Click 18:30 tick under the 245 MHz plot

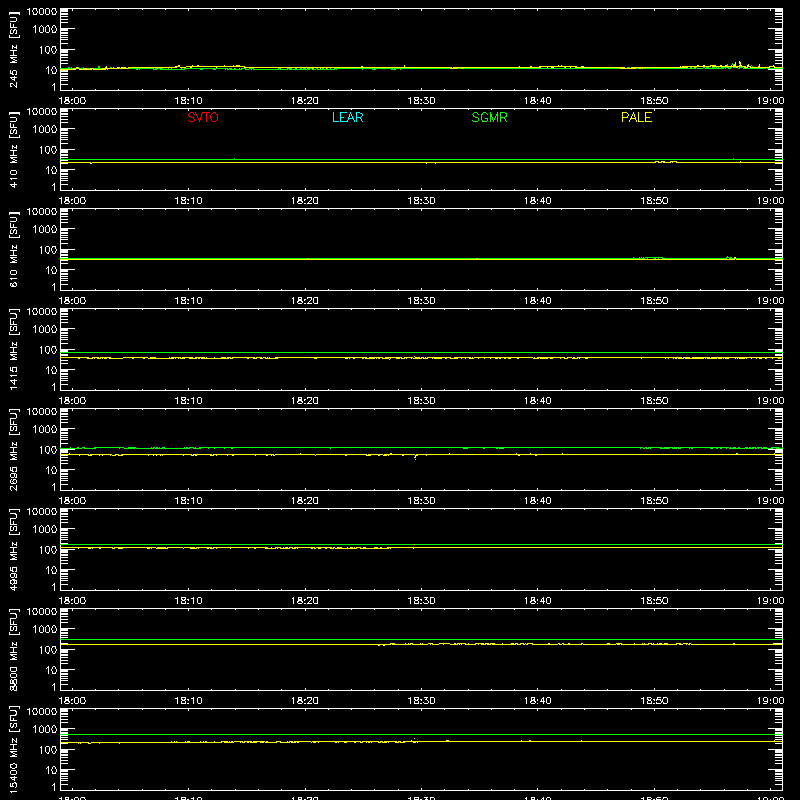point(421,101)
